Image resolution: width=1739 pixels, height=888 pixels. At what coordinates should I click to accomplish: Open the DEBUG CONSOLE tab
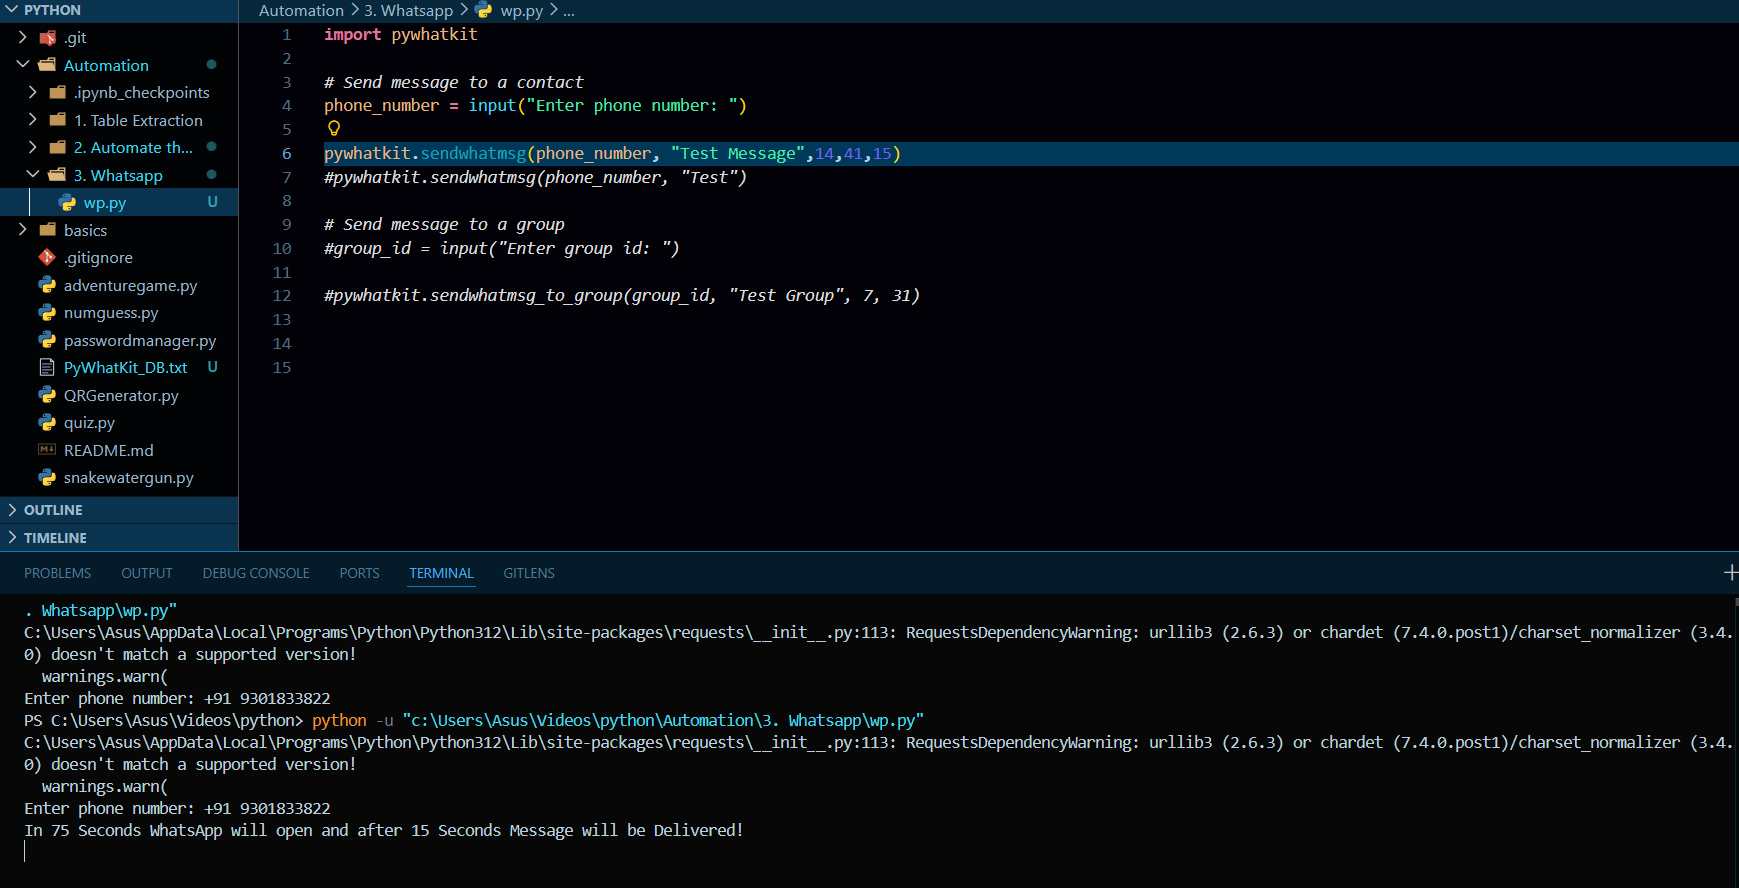(256, 573)
